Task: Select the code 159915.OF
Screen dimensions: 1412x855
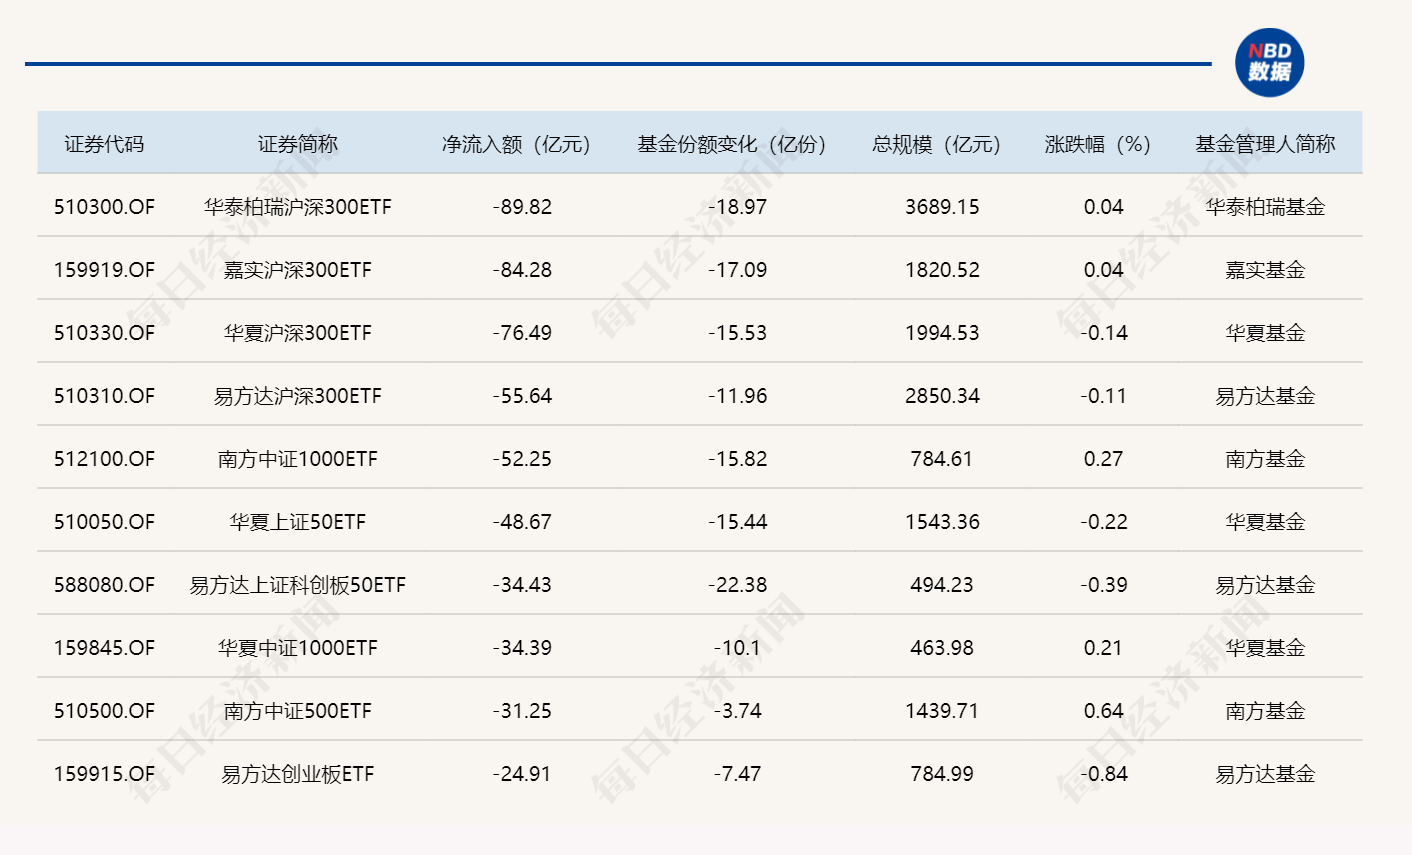Action: point(106,774)
